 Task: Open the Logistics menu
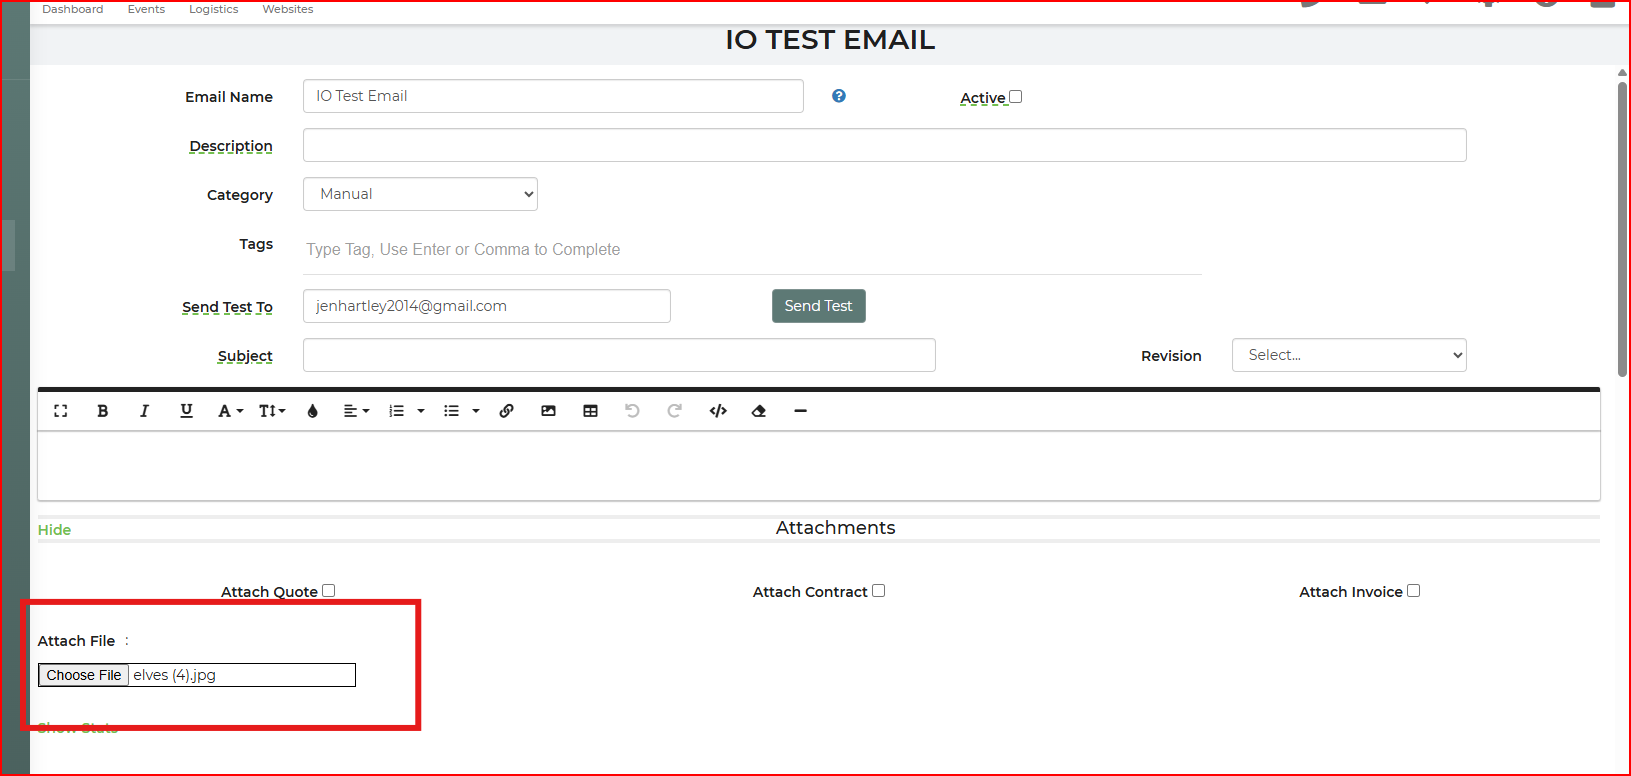pyautogui.click(x=213, y=9)
